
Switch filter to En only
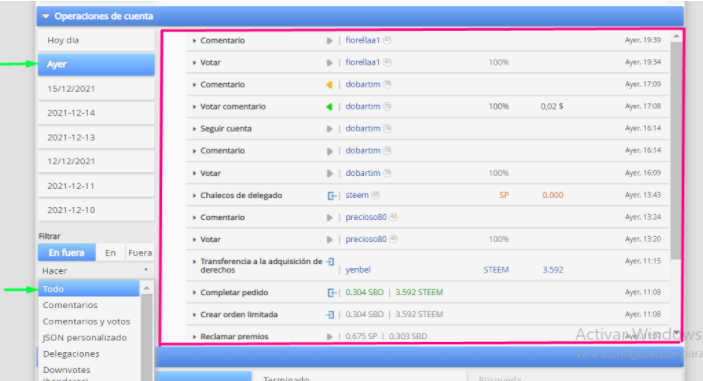[110, 253]
